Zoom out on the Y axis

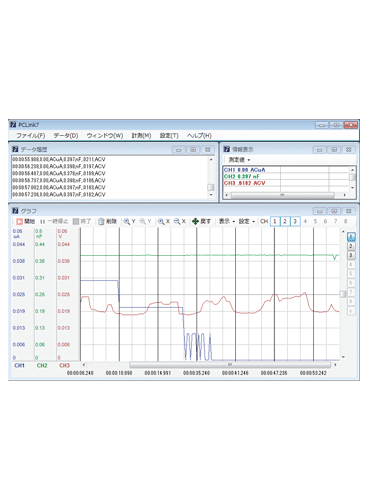coord(142,221)
